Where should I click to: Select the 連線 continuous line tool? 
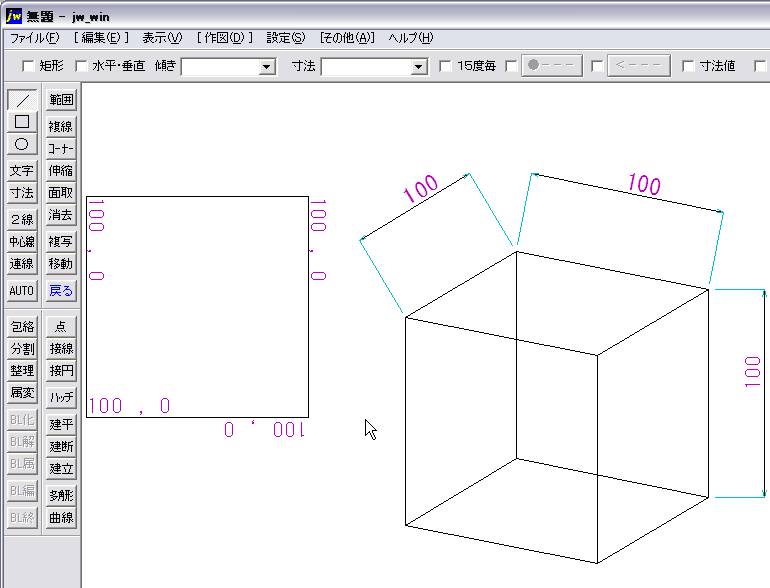(x=22, y=263)
